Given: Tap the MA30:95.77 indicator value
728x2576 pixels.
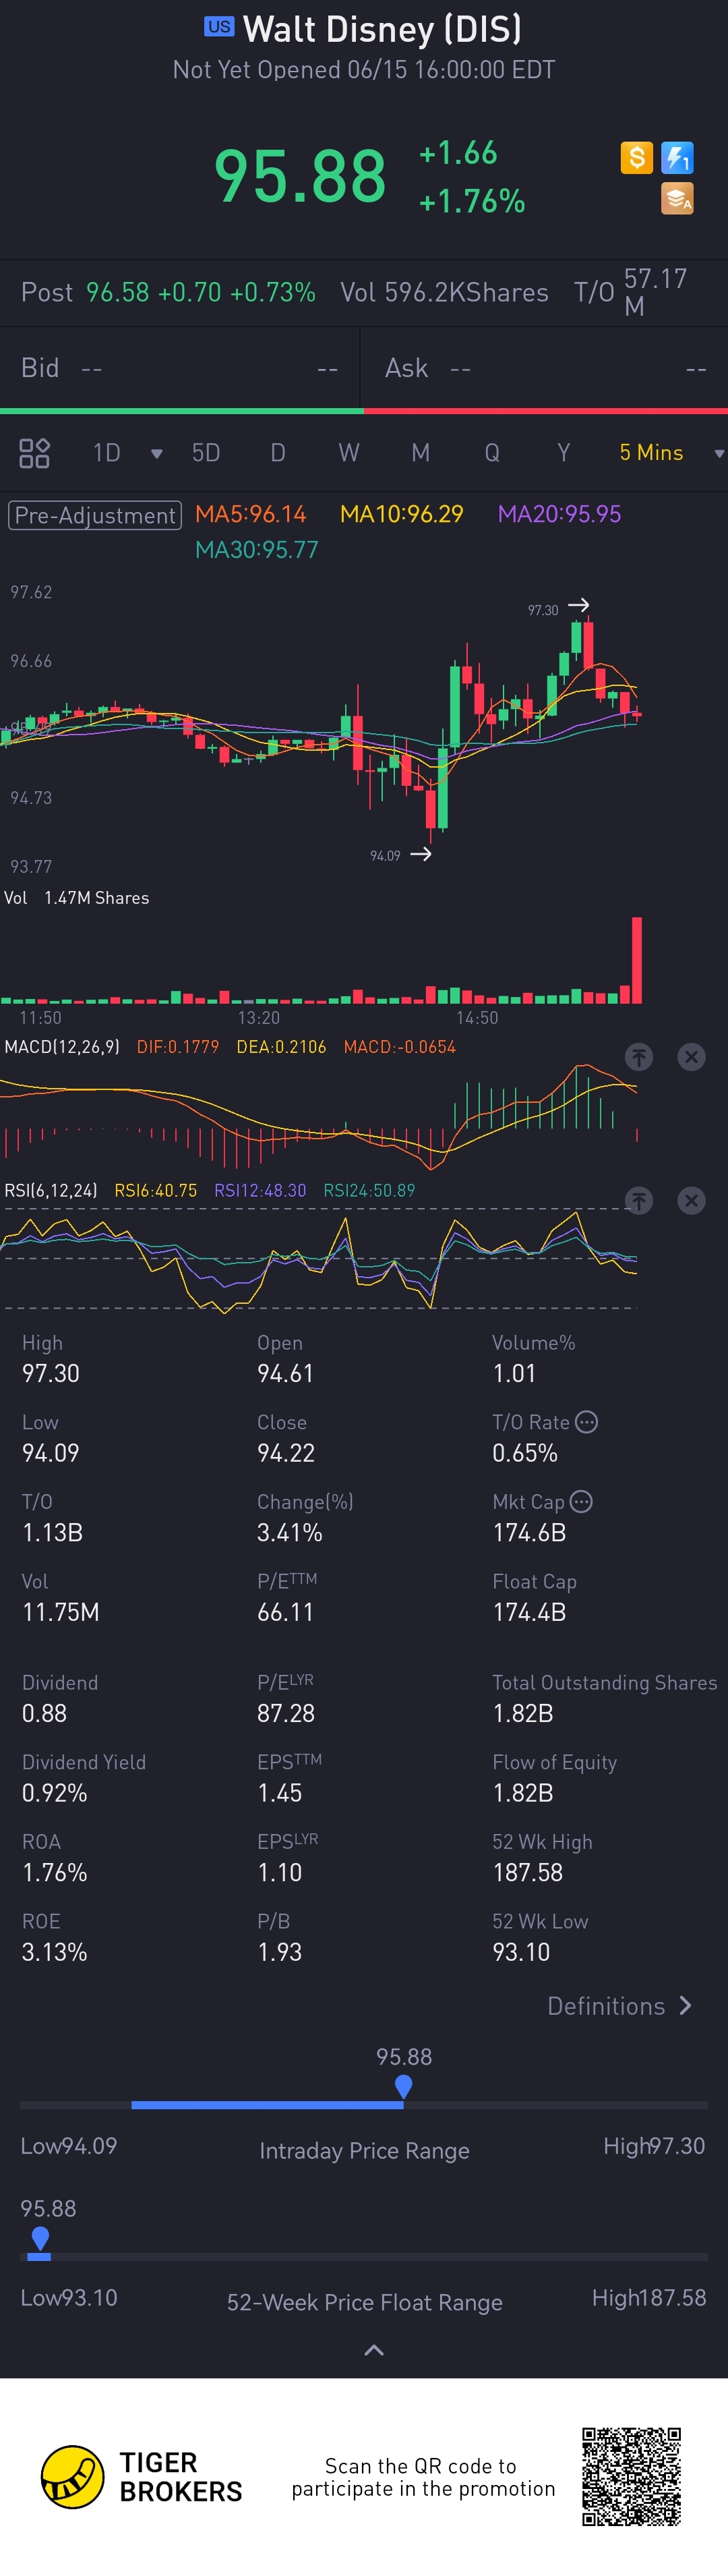Looking at the screenshot, I should 256,549.
